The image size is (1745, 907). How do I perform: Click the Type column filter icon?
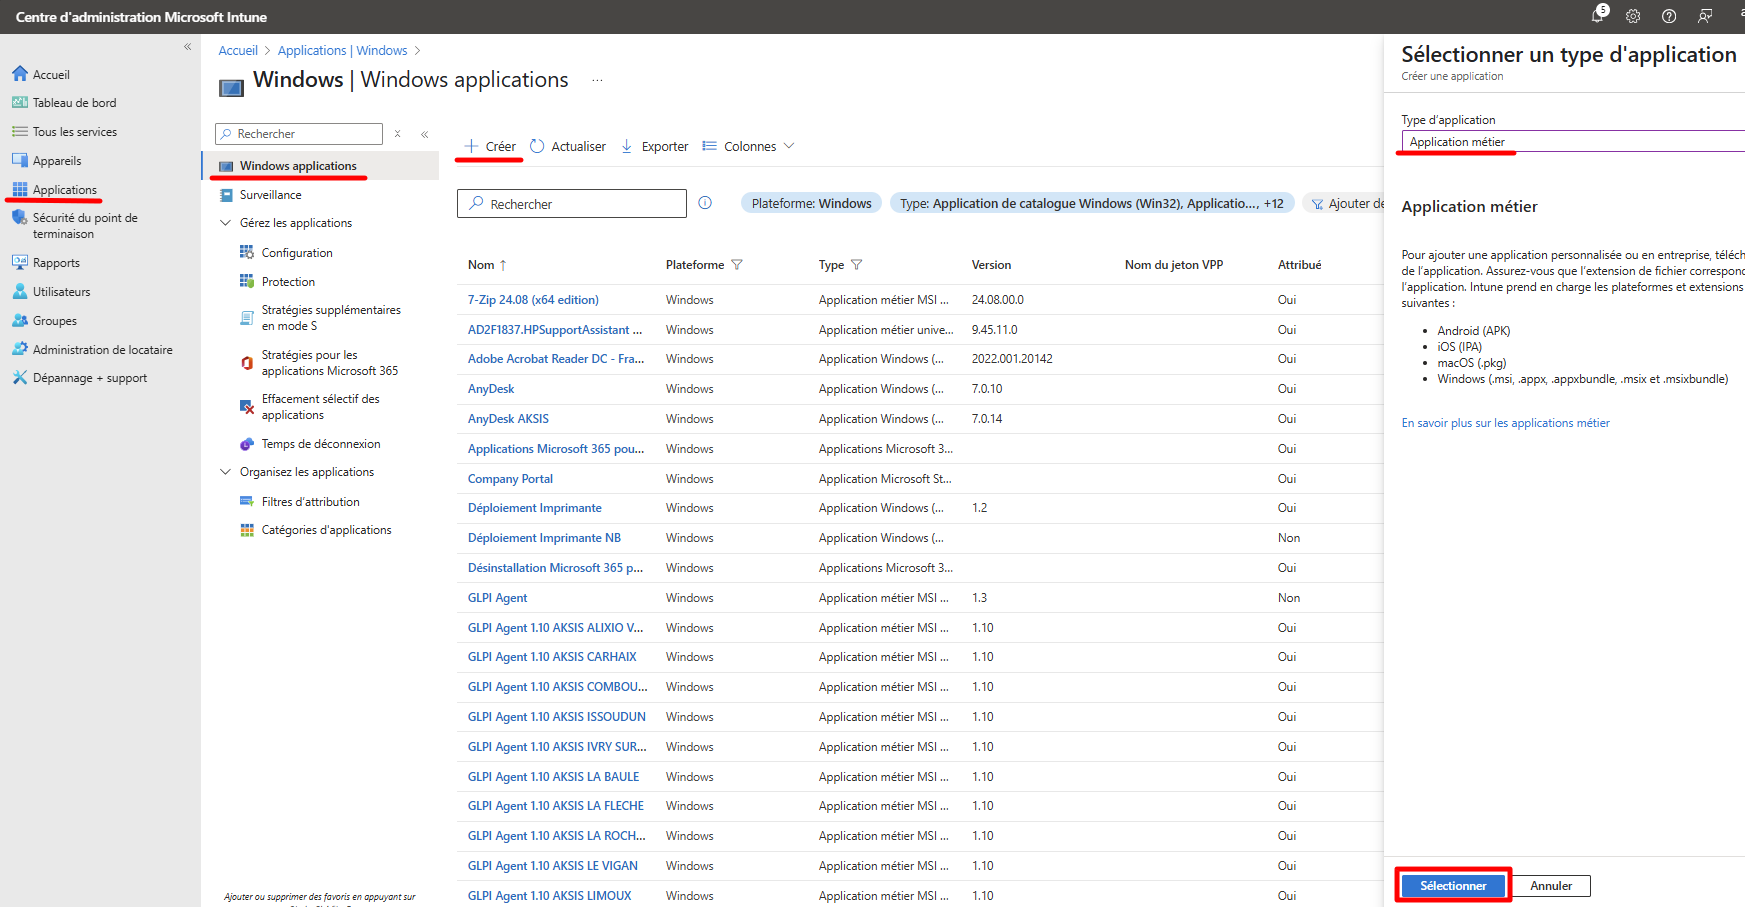(x=856, y=265)
